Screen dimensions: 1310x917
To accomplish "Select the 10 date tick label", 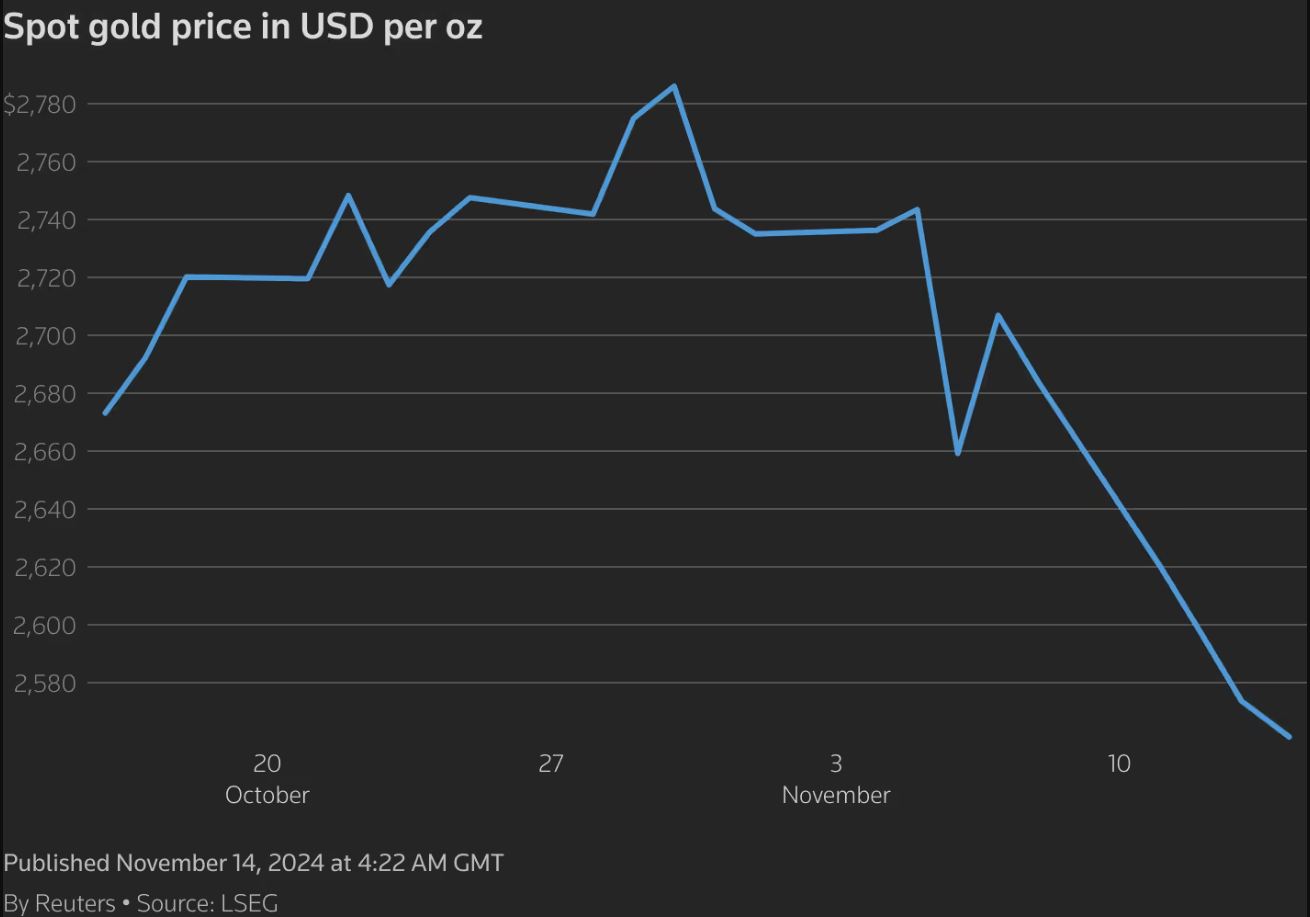I will 1119,764.
